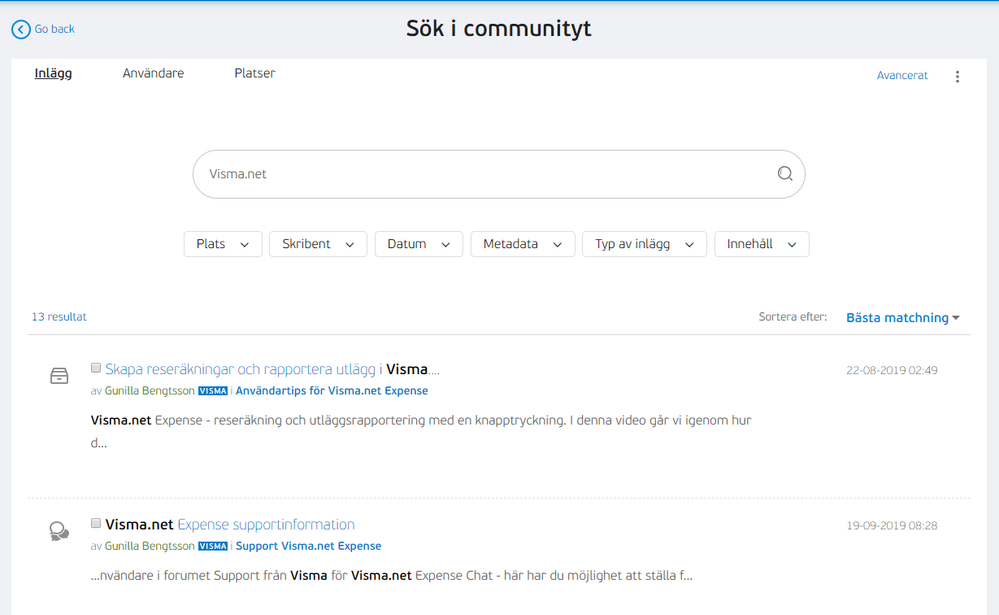Image resolution: width=999 pixels, height=615 pixels.
Task: Tick checkbox for Skapa reseräkningar result
Action: (96, 368)
